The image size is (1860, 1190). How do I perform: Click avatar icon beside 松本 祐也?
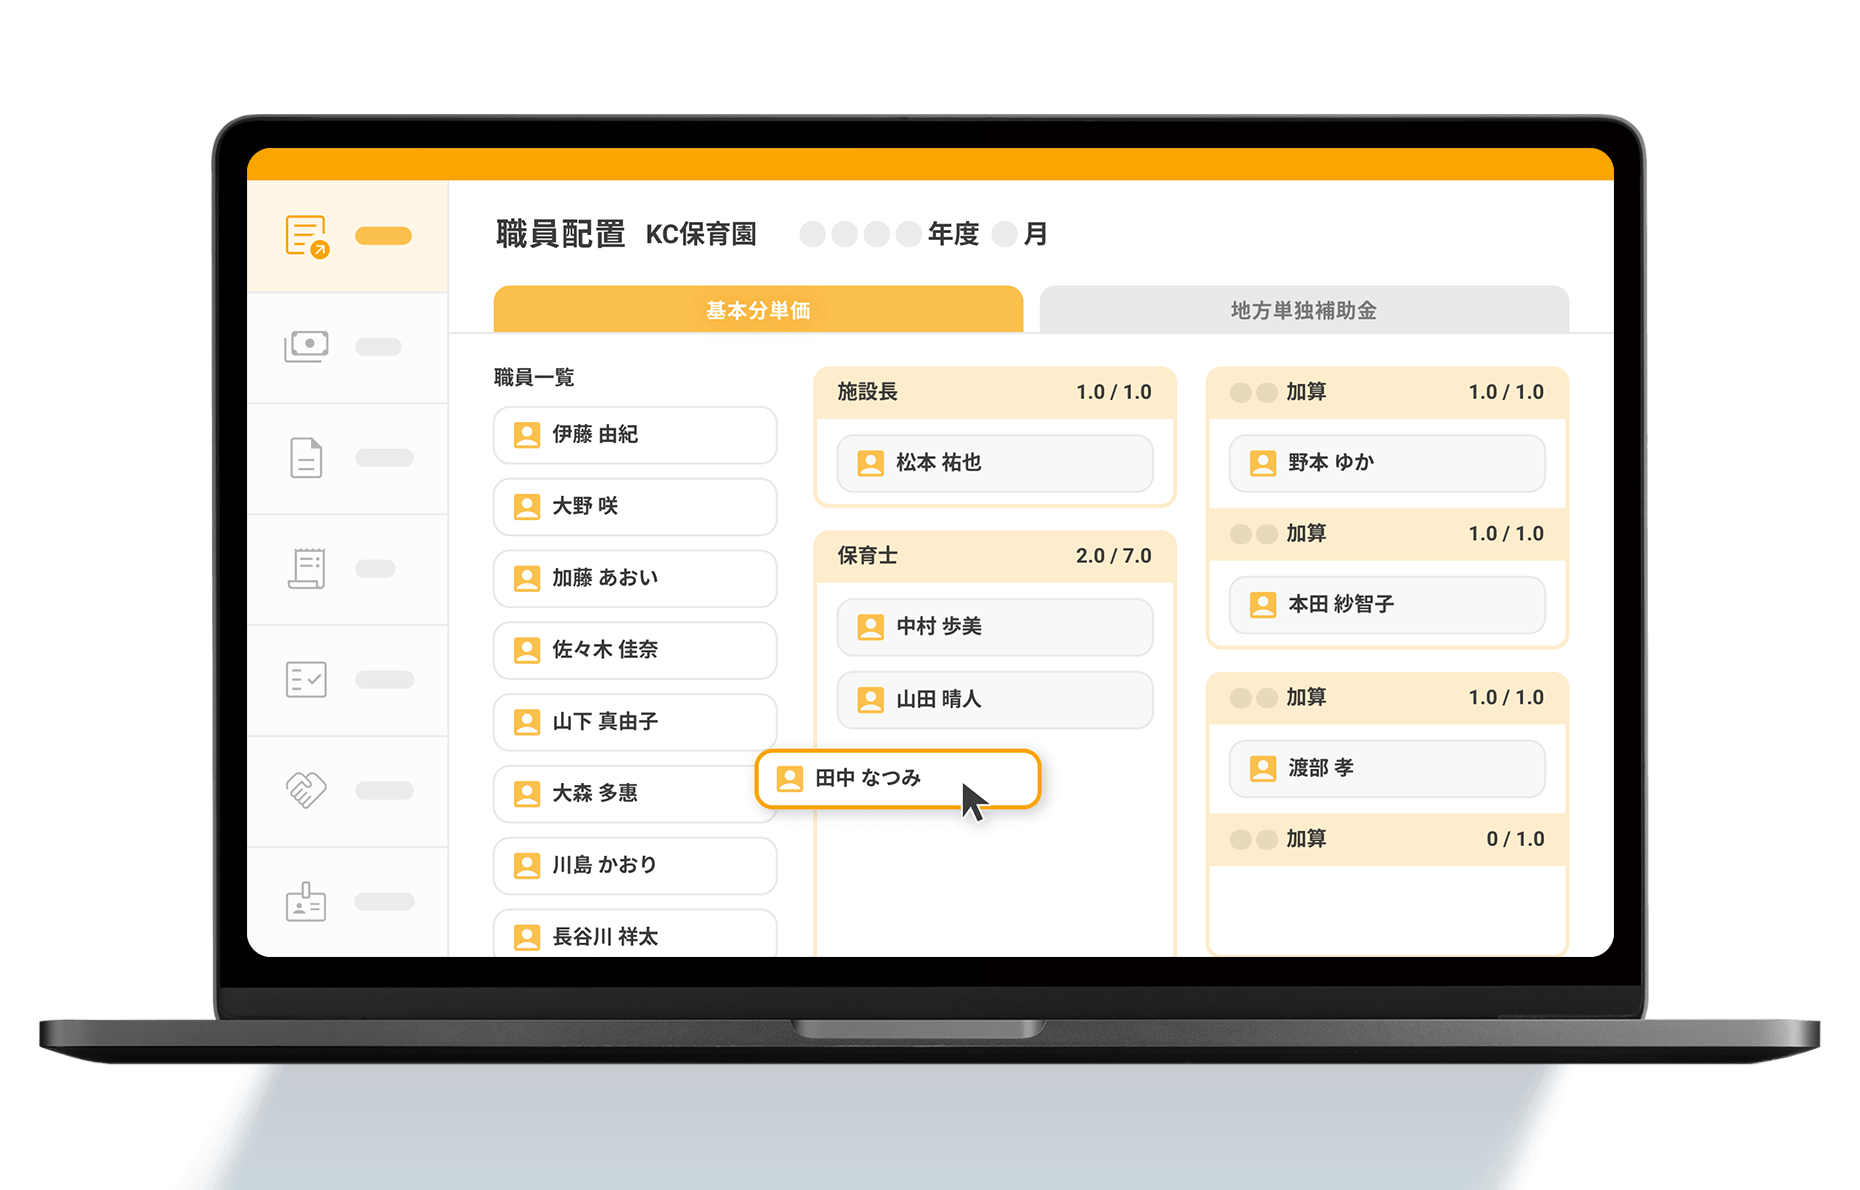(870, 463)
